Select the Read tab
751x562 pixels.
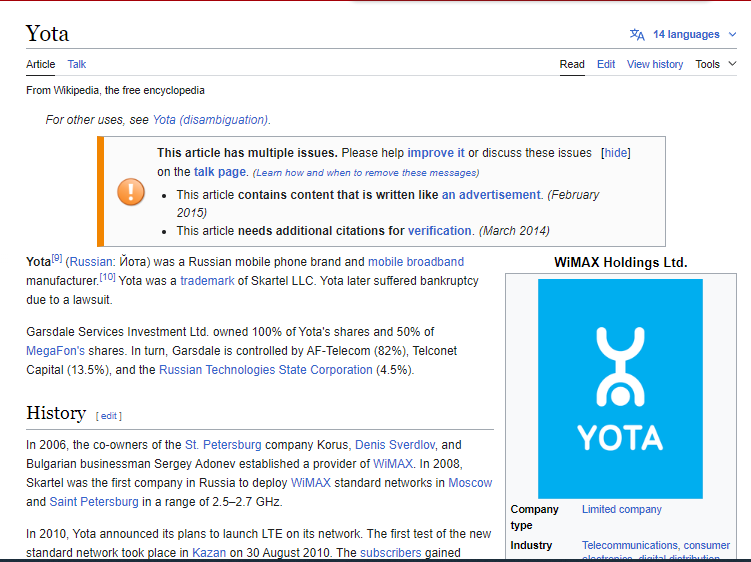coord(572,64)
